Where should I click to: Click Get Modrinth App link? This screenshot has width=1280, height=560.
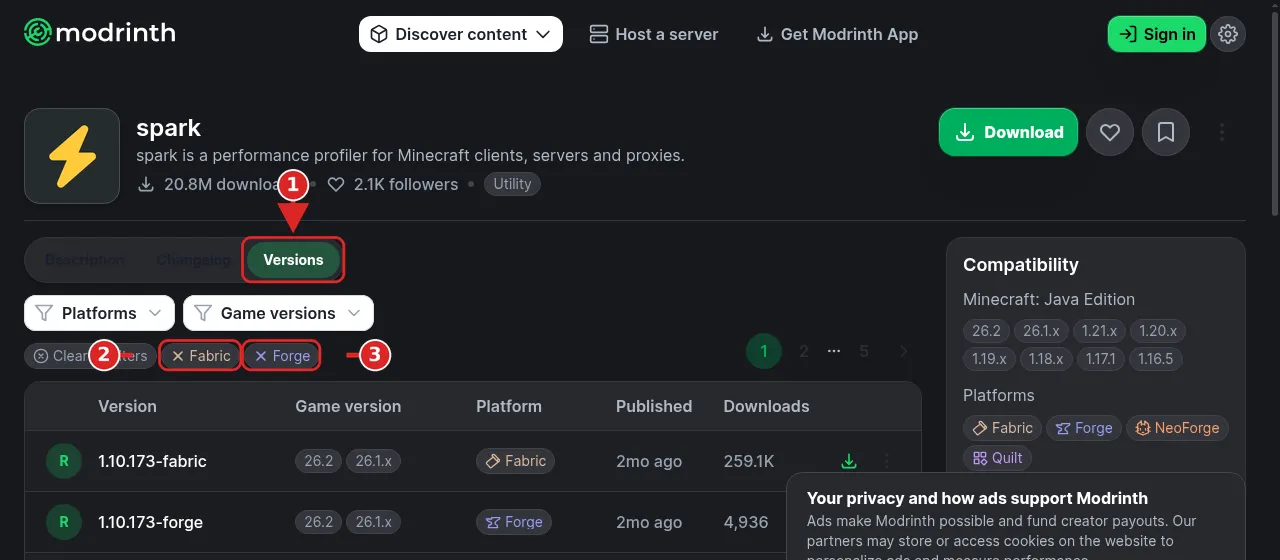[837, 34]
